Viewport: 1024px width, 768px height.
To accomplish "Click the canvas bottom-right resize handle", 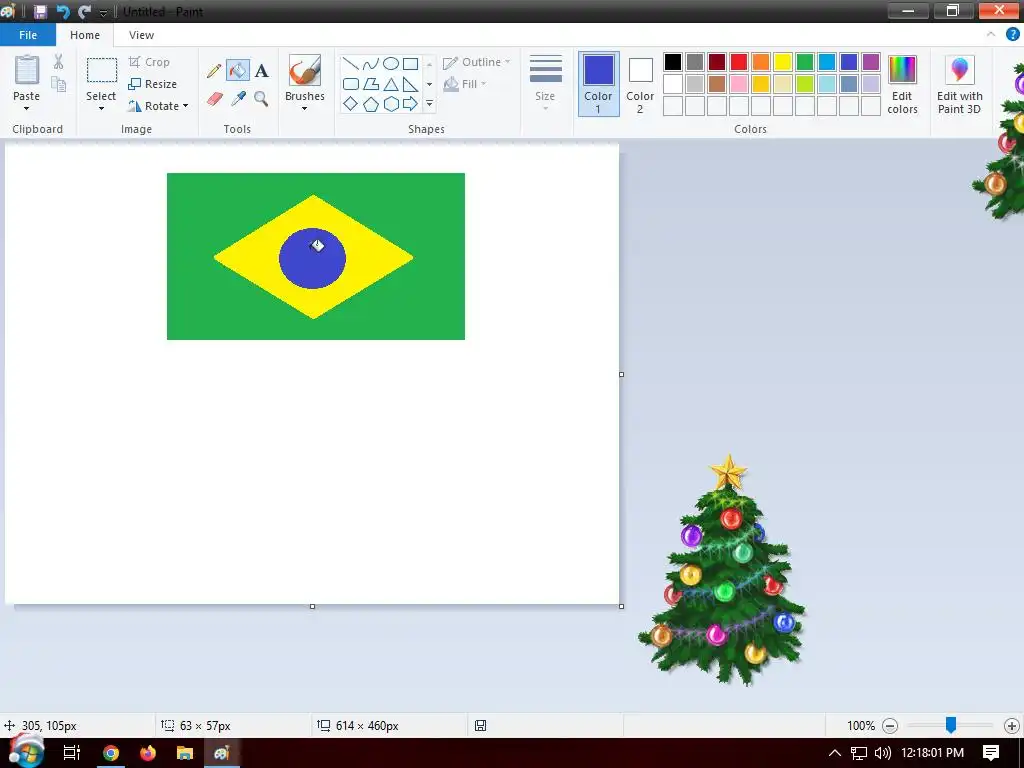I will tap(621, 606).
